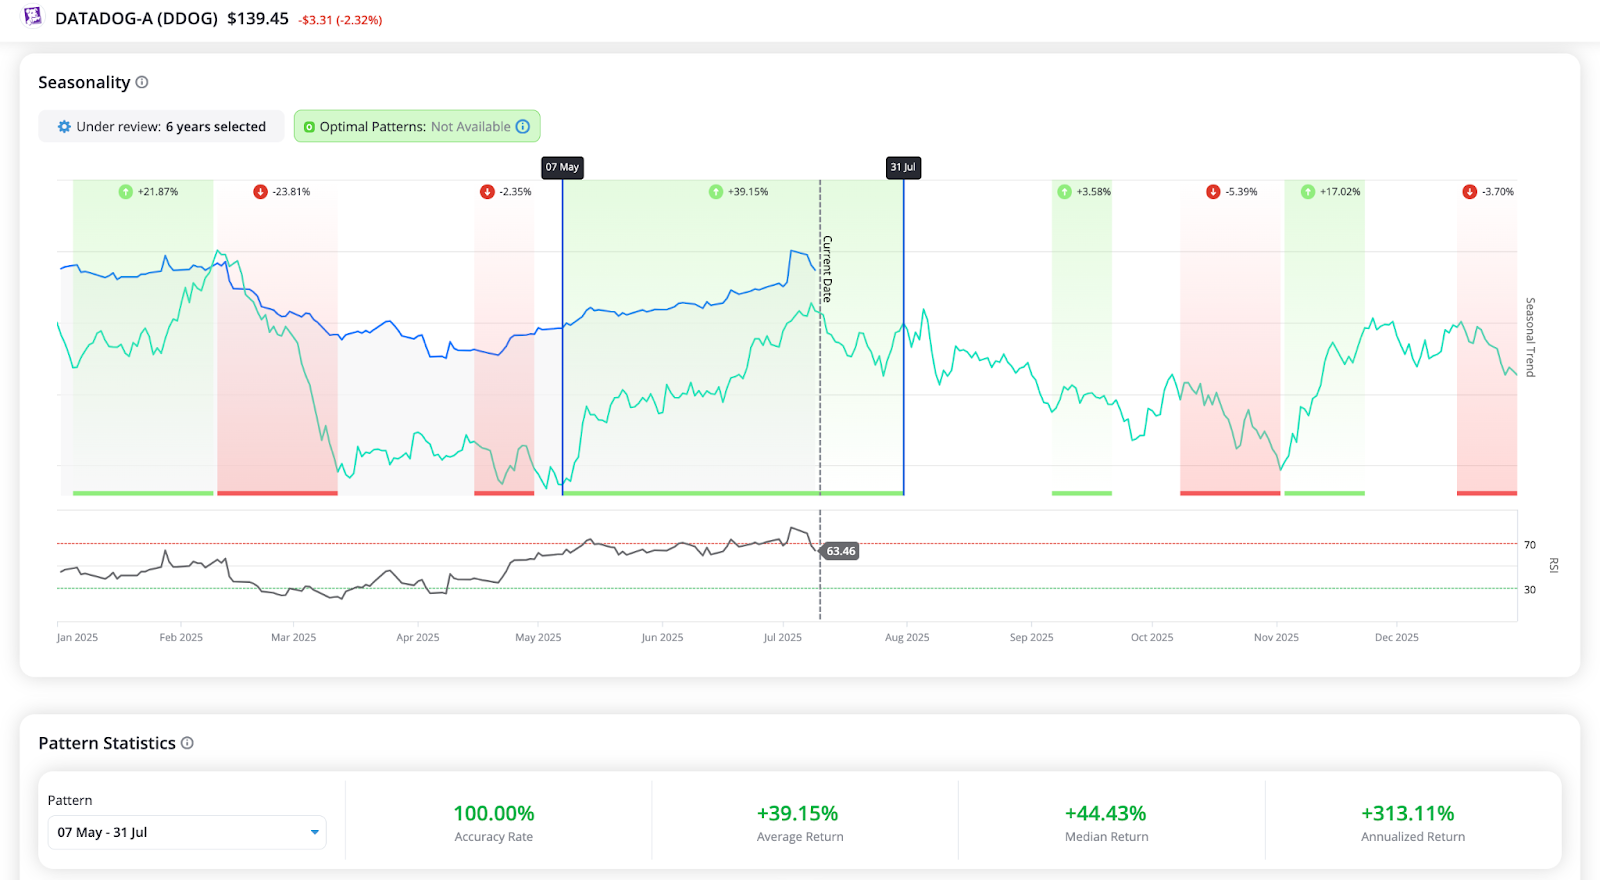The image size is (1600, 880).
Task: Click the Pattern dropdown arrow
Action: 314,832
